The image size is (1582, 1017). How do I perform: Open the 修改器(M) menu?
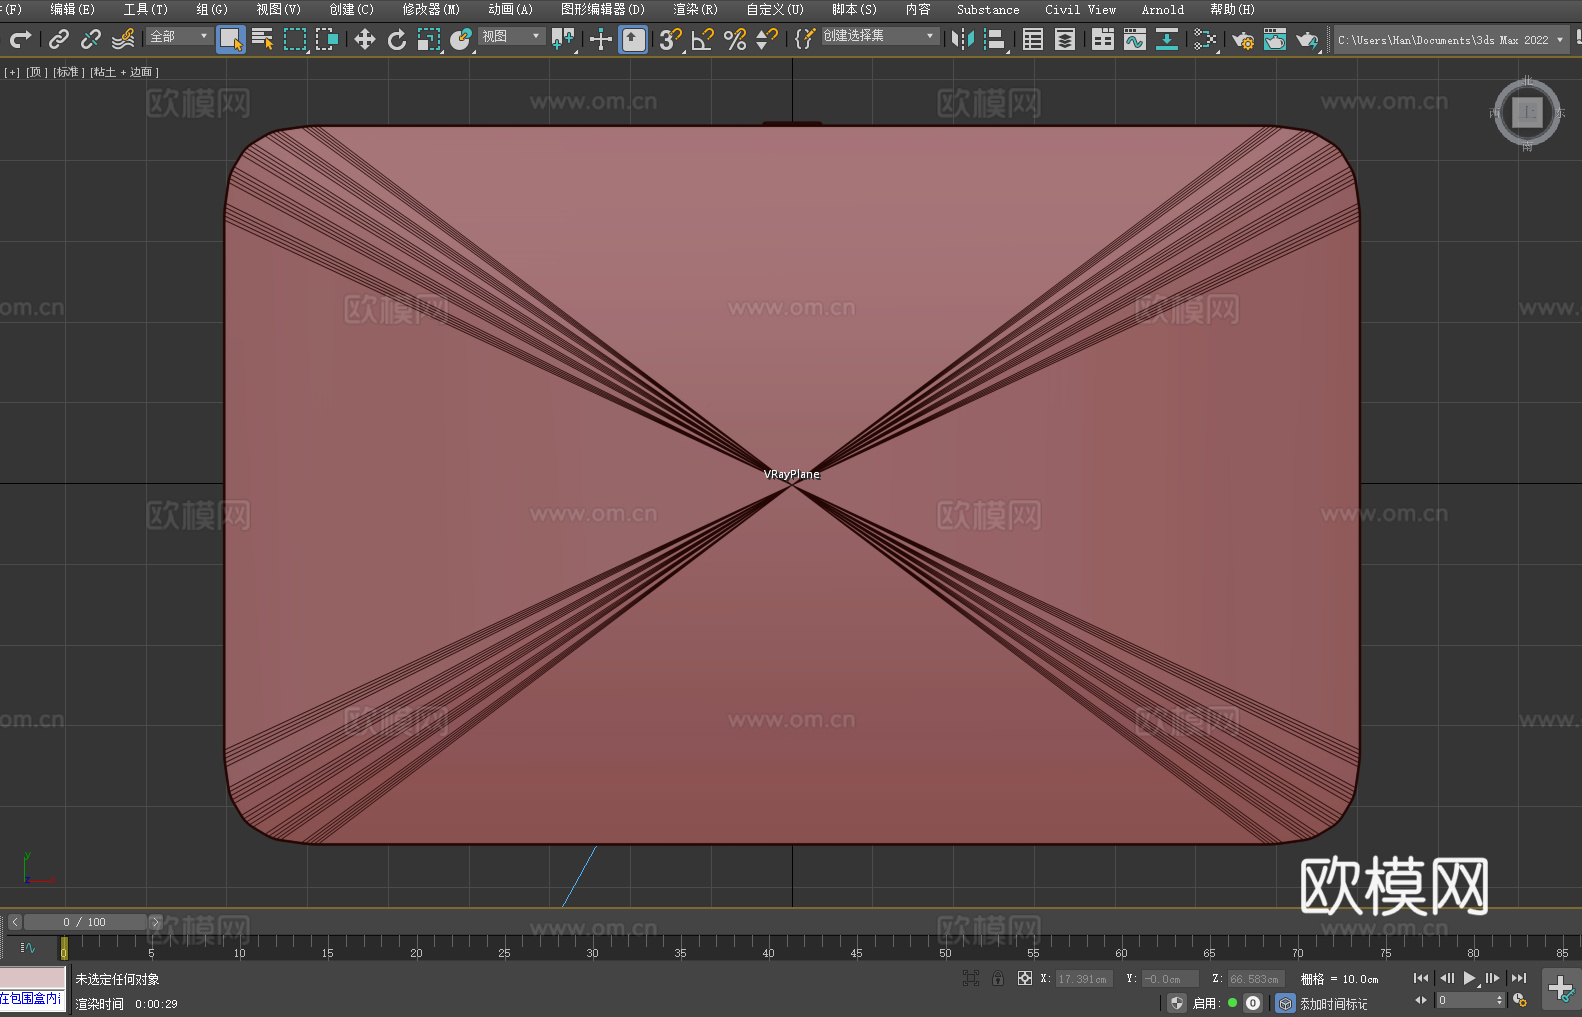431,9
